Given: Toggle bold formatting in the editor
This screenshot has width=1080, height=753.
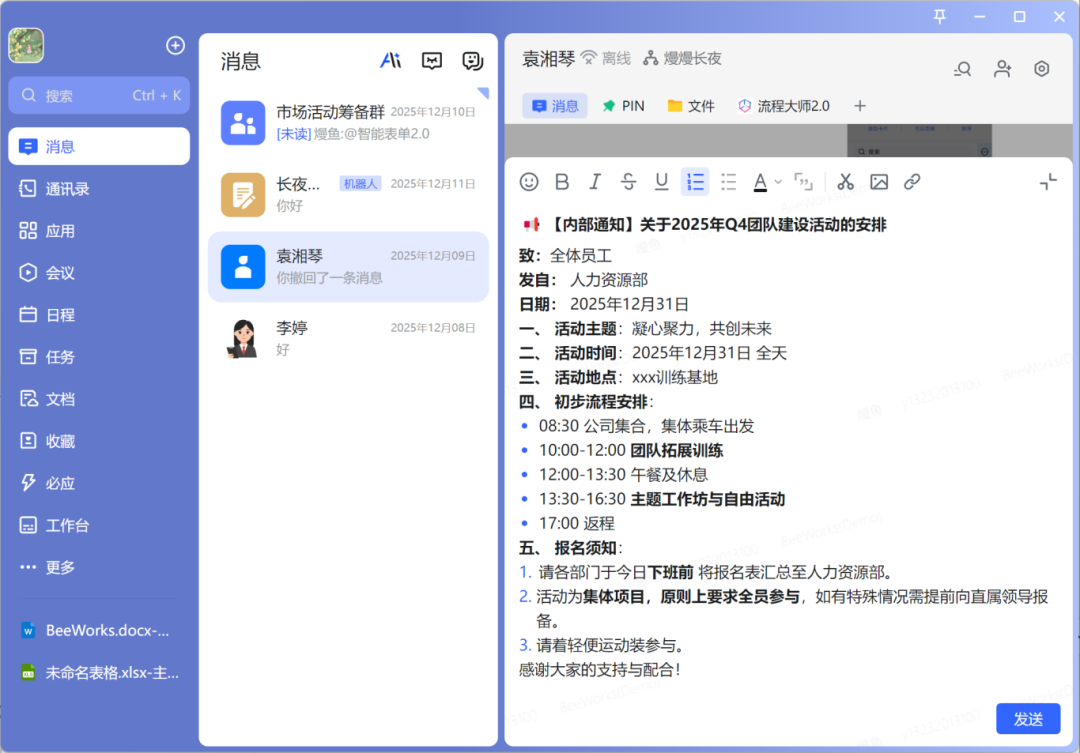Looking at the screenshot, I should 561,182.
